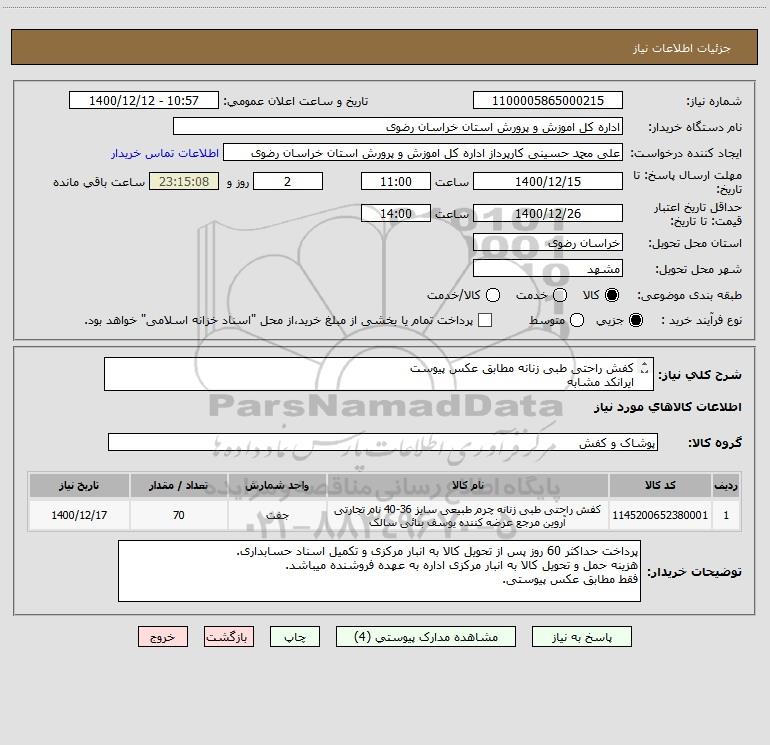Click the ایجاد کننده درخواست field
Screen dimensions: 770x745
click(423, 152)
